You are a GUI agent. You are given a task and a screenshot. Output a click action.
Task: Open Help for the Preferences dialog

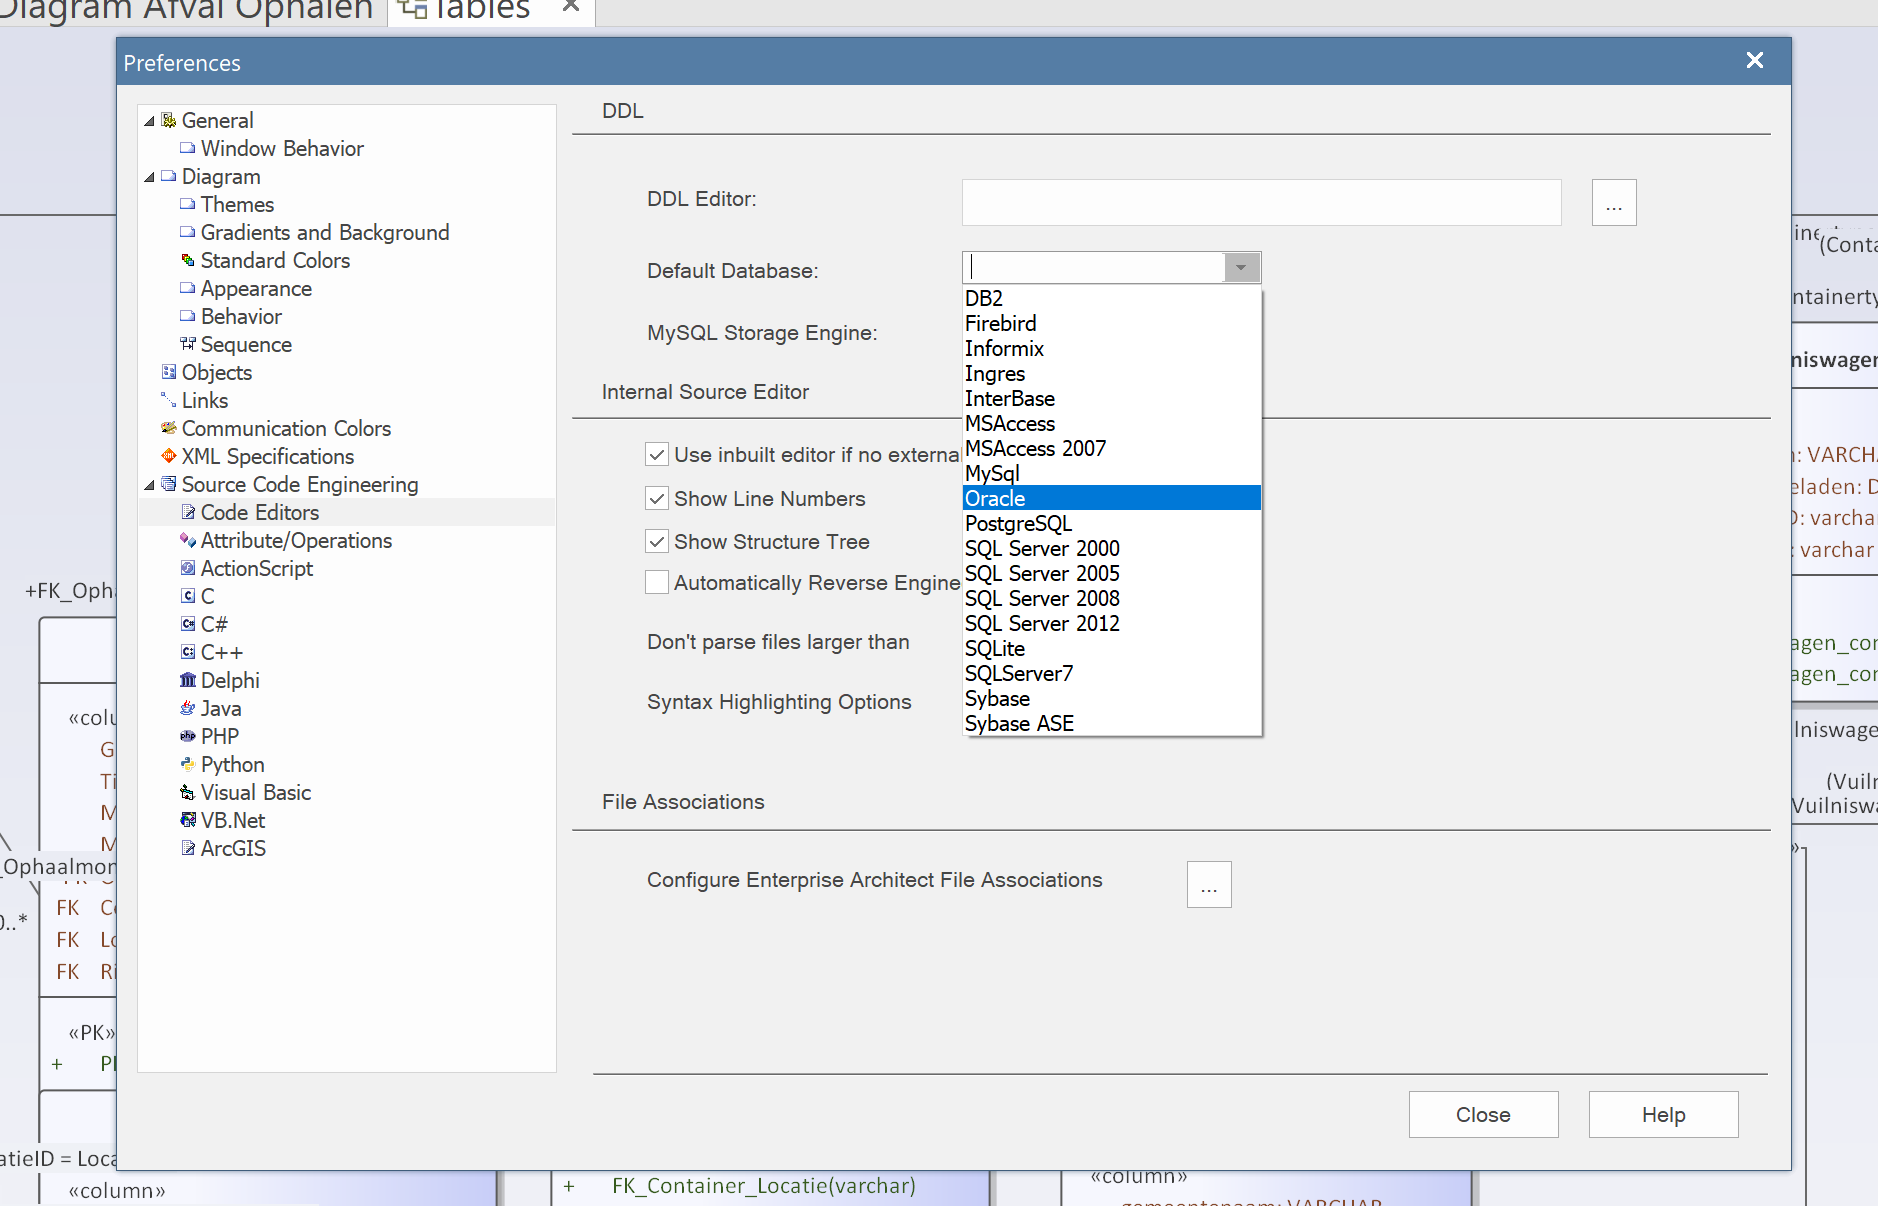(1663, 1114)
